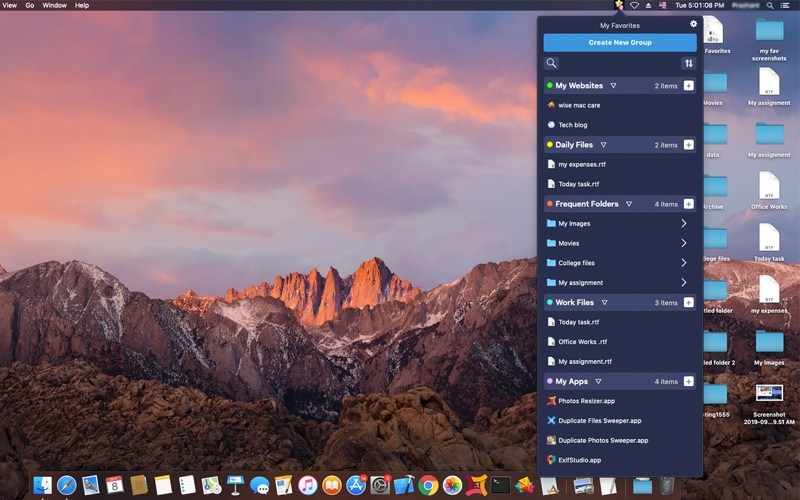
Task: Click the green My Websites color dot
Action: (x=550, y=86)
